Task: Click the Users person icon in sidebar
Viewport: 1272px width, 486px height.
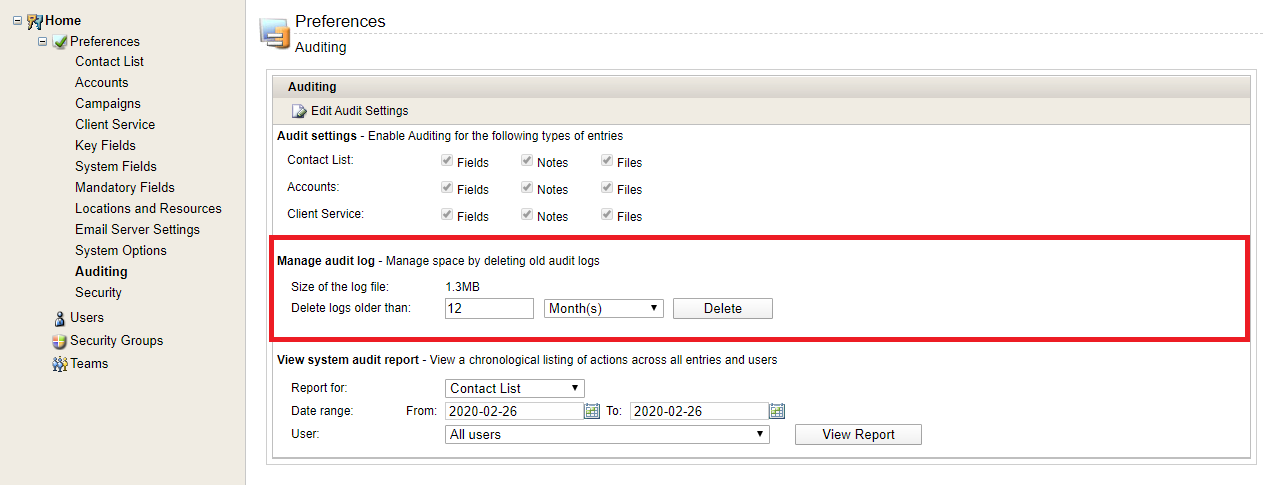Action: [60, 318]
